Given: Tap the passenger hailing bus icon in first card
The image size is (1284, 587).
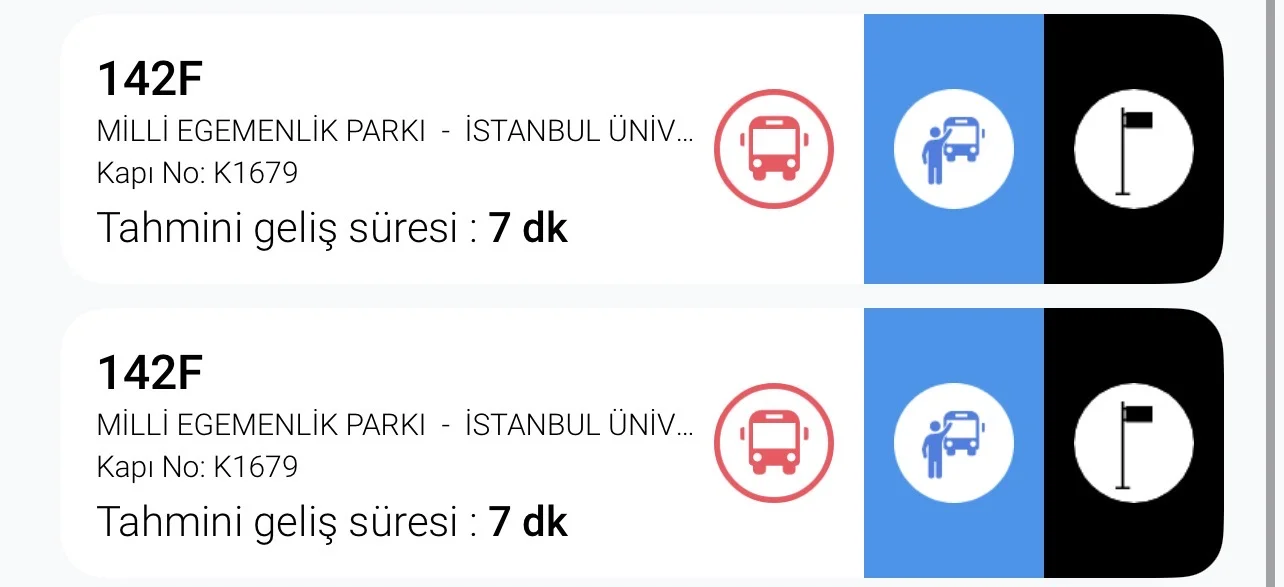Looking at the screenshot, I should pyautogui.click(x=953, y=149).
